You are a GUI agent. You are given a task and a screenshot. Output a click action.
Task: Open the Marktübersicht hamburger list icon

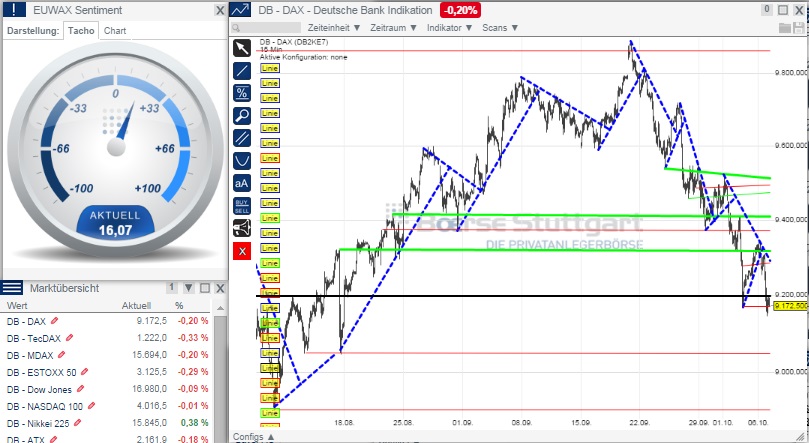[12, 288]
